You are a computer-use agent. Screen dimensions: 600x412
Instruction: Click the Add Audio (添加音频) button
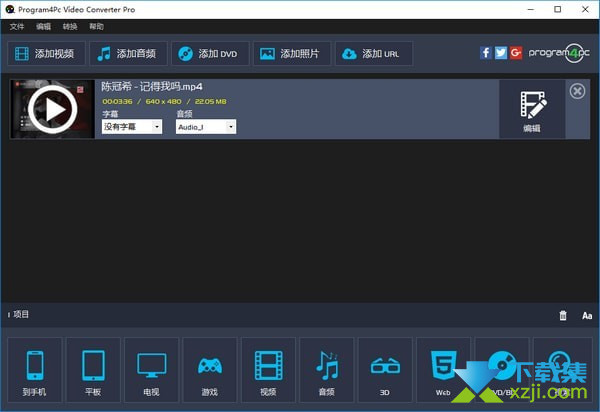click(128, 54)
